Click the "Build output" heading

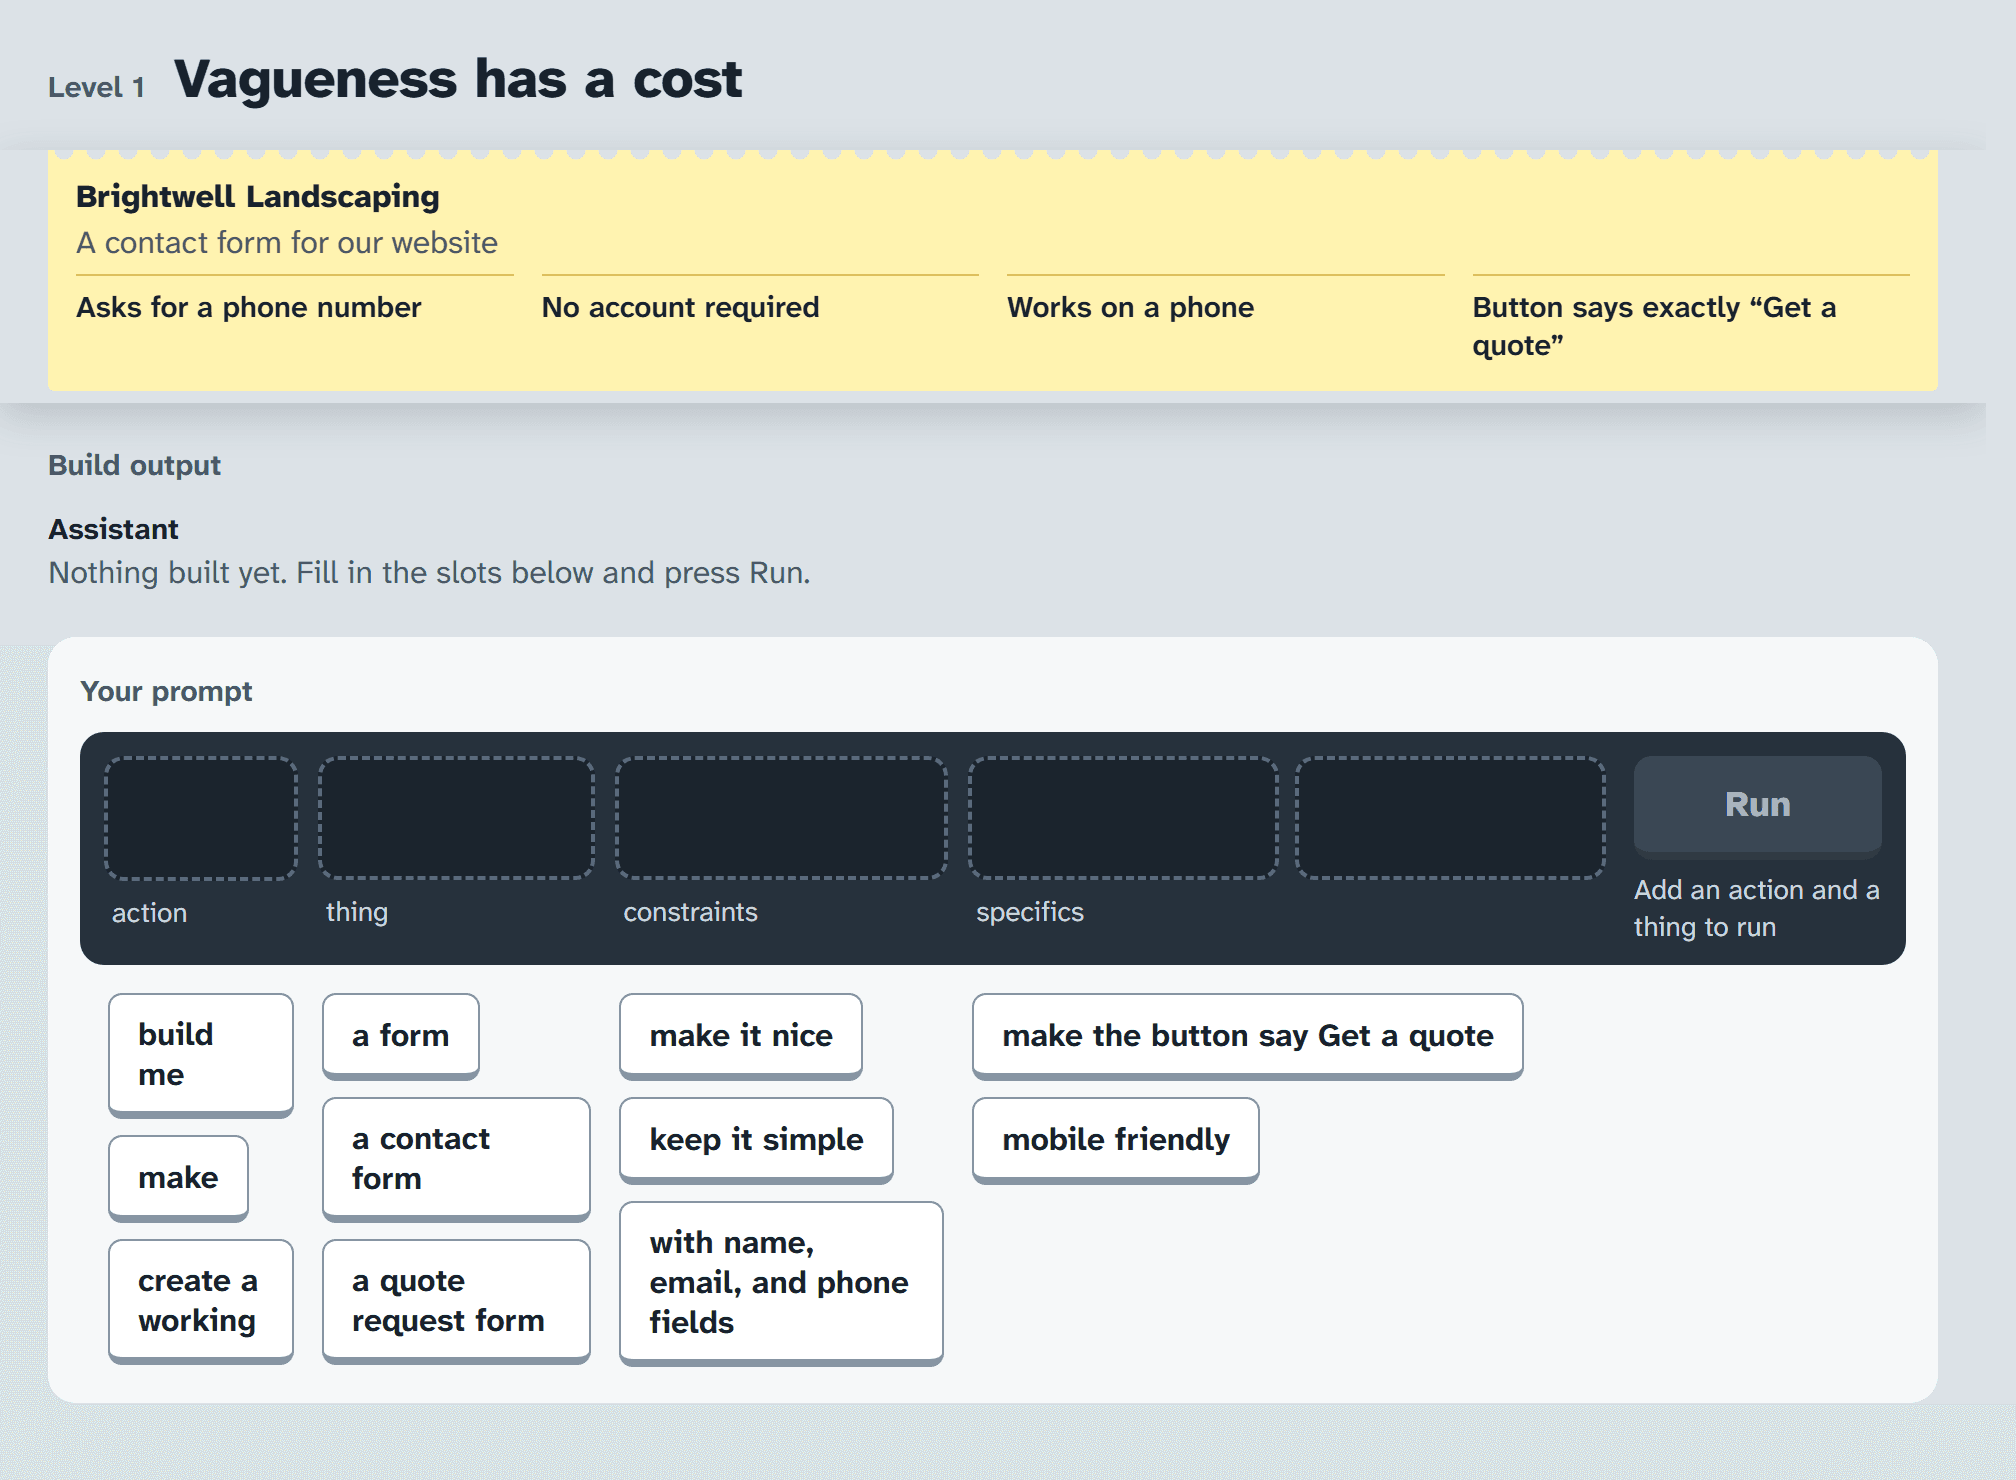[135, 465]
